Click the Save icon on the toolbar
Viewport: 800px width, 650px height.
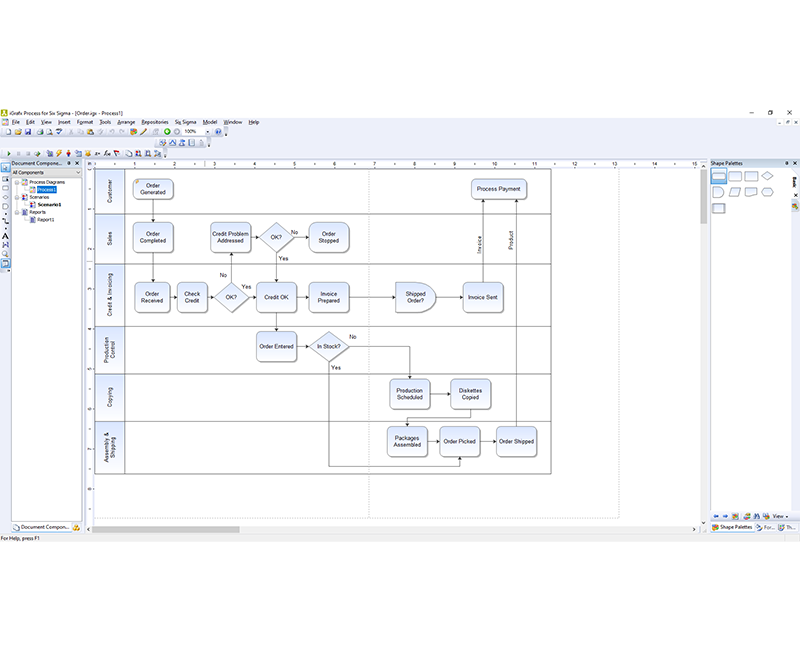click(x=30, y=133)
